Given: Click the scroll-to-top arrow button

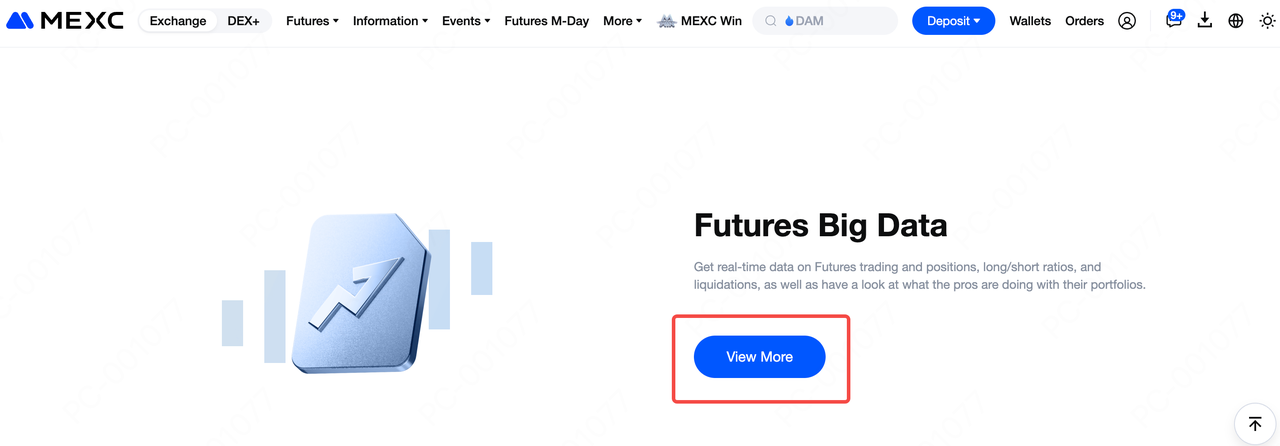Looking at the screenshot, I should tap(1255, 425).
